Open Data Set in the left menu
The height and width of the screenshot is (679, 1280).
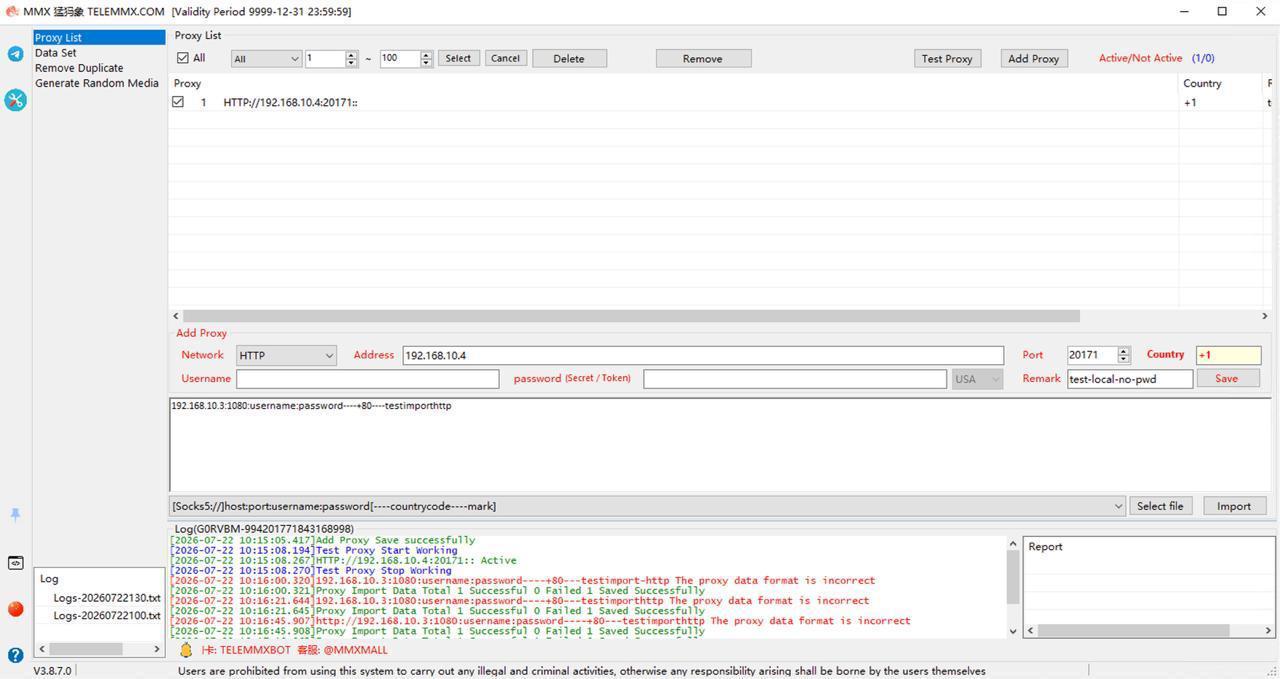[55, 53]
